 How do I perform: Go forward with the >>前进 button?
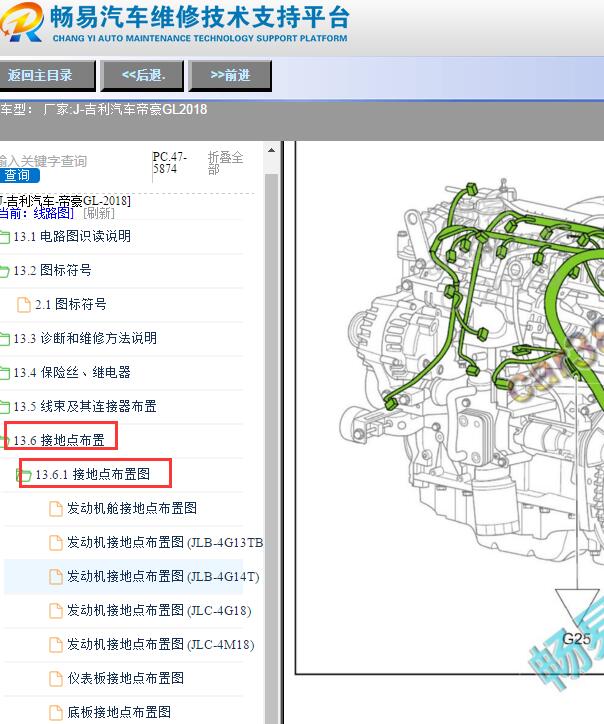click(230, 75)
